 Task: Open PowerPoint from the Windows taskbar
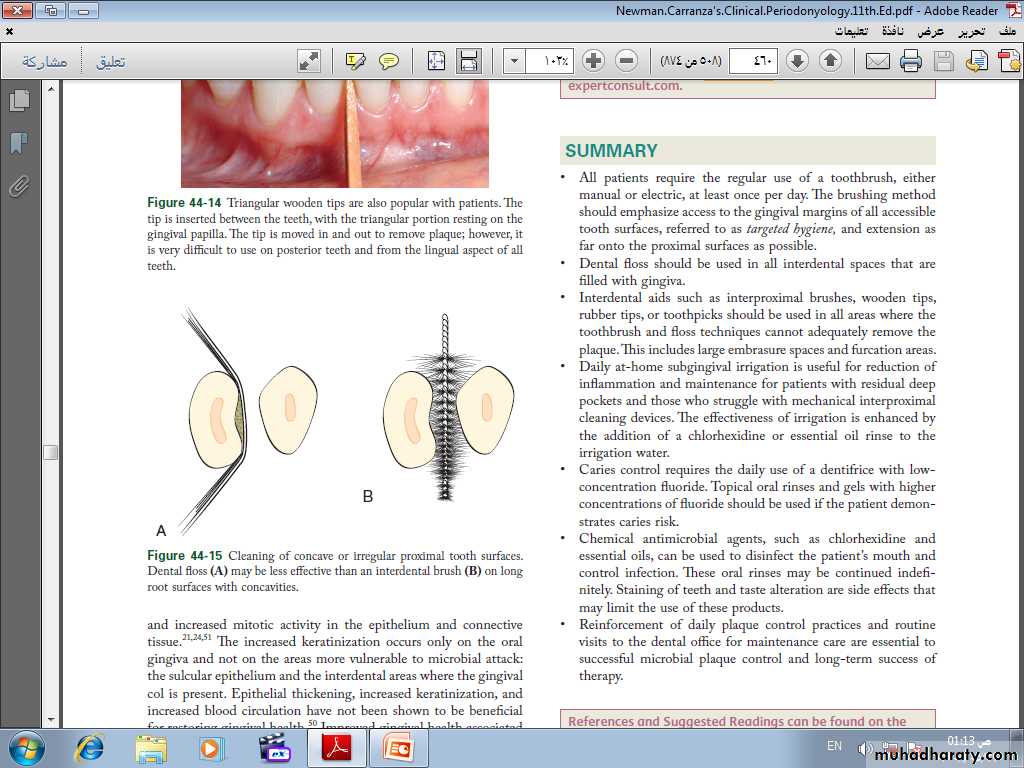pyautogui.click(x=399, y=747)
